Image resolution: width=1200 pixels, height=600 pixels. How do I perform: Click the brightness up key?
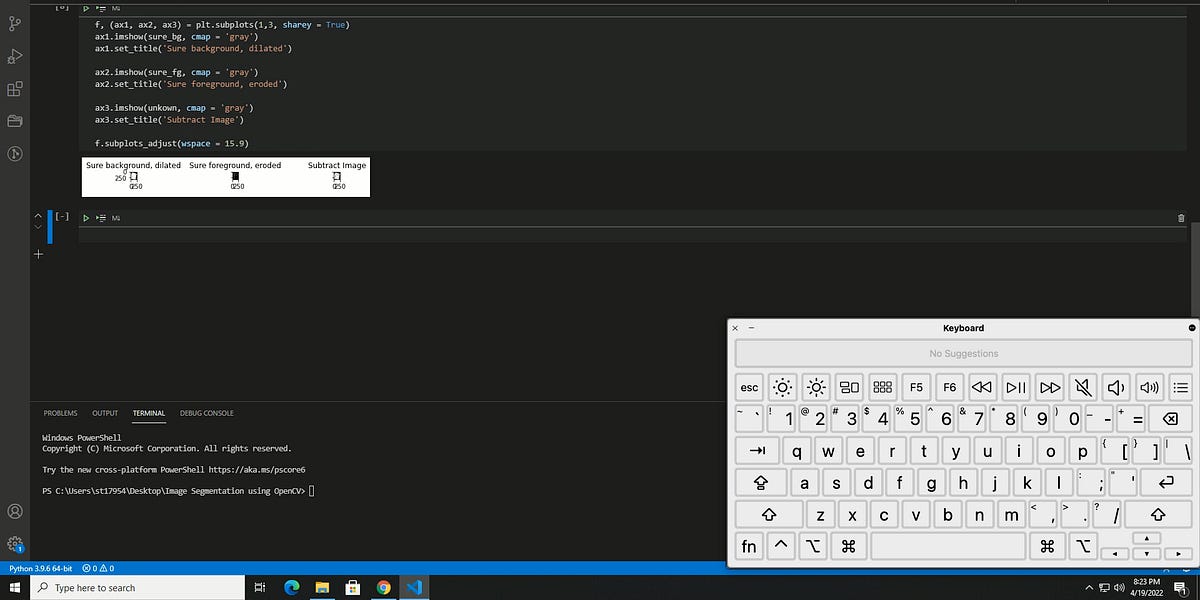click(817, 387)
